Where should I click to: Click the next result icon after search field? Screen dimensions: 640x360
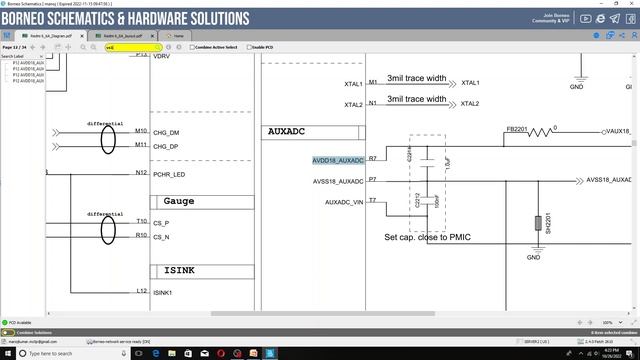coord(179,47)
